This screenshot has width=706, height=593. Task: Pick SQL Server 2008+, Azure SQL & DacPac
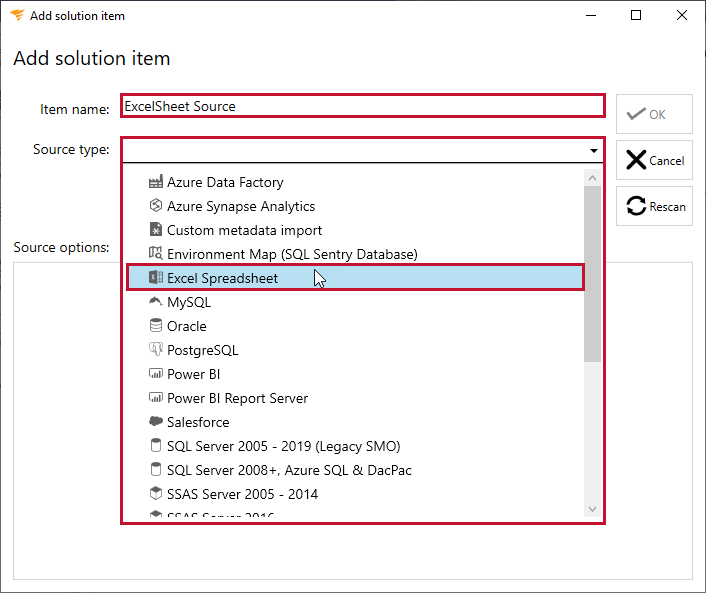(355, 470)
